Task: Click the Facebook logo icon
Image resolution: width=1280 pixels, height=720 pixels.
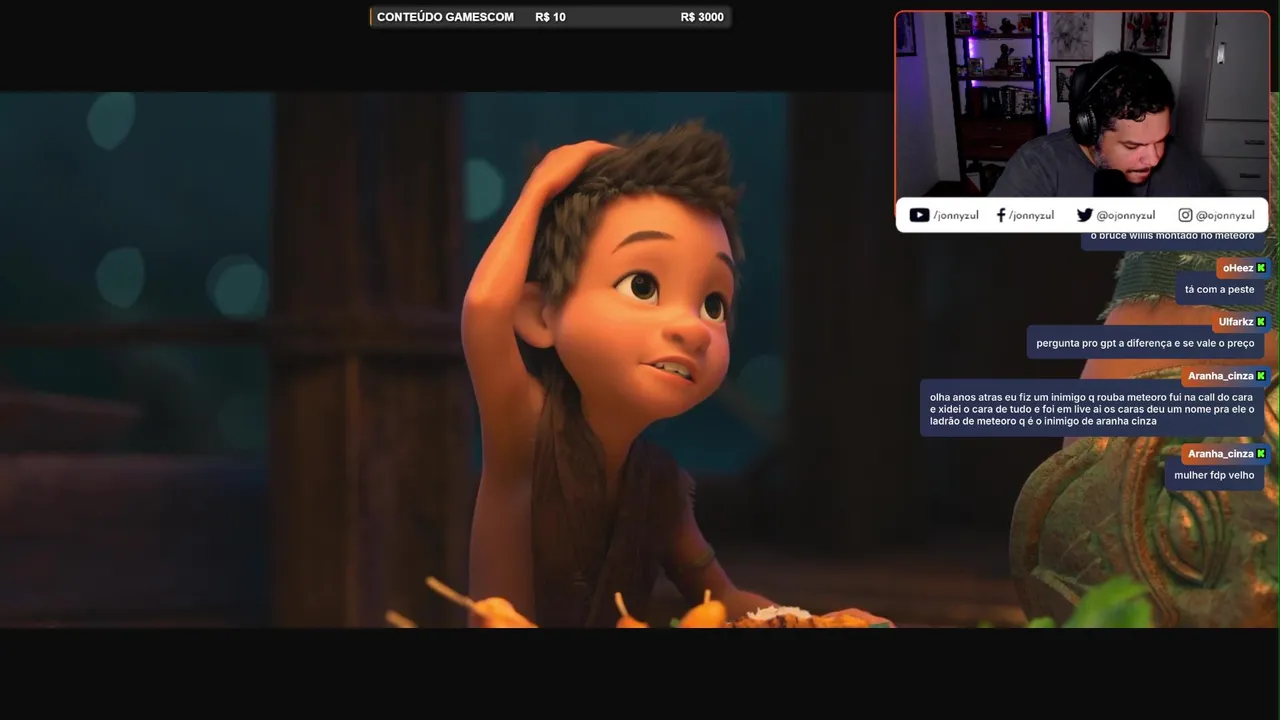Action: pyautogui.click(x=1001, y=215)
